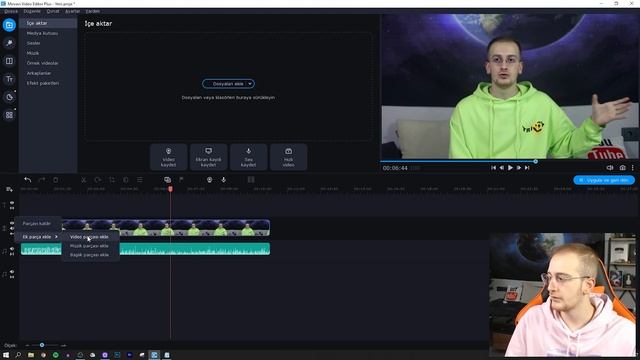Open the Filters magic wand sidebar icon
Screen dimensions: 640x360
[x=9, y=43]
